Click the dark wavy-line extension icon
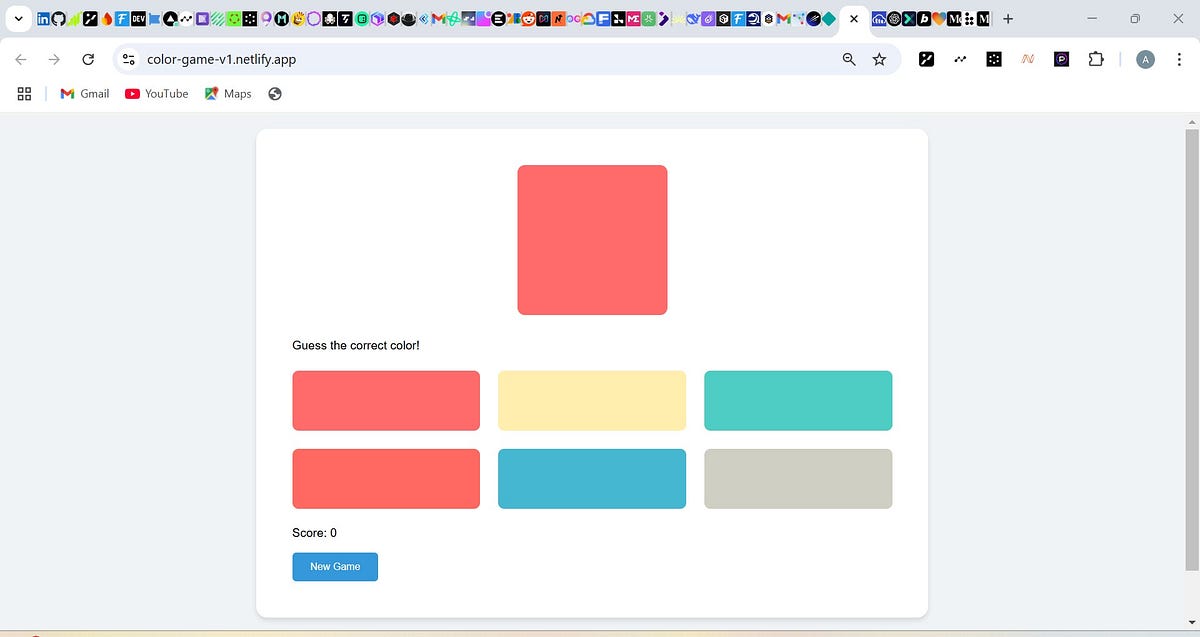The image size is (1200, 637). [x=960, y=59]
